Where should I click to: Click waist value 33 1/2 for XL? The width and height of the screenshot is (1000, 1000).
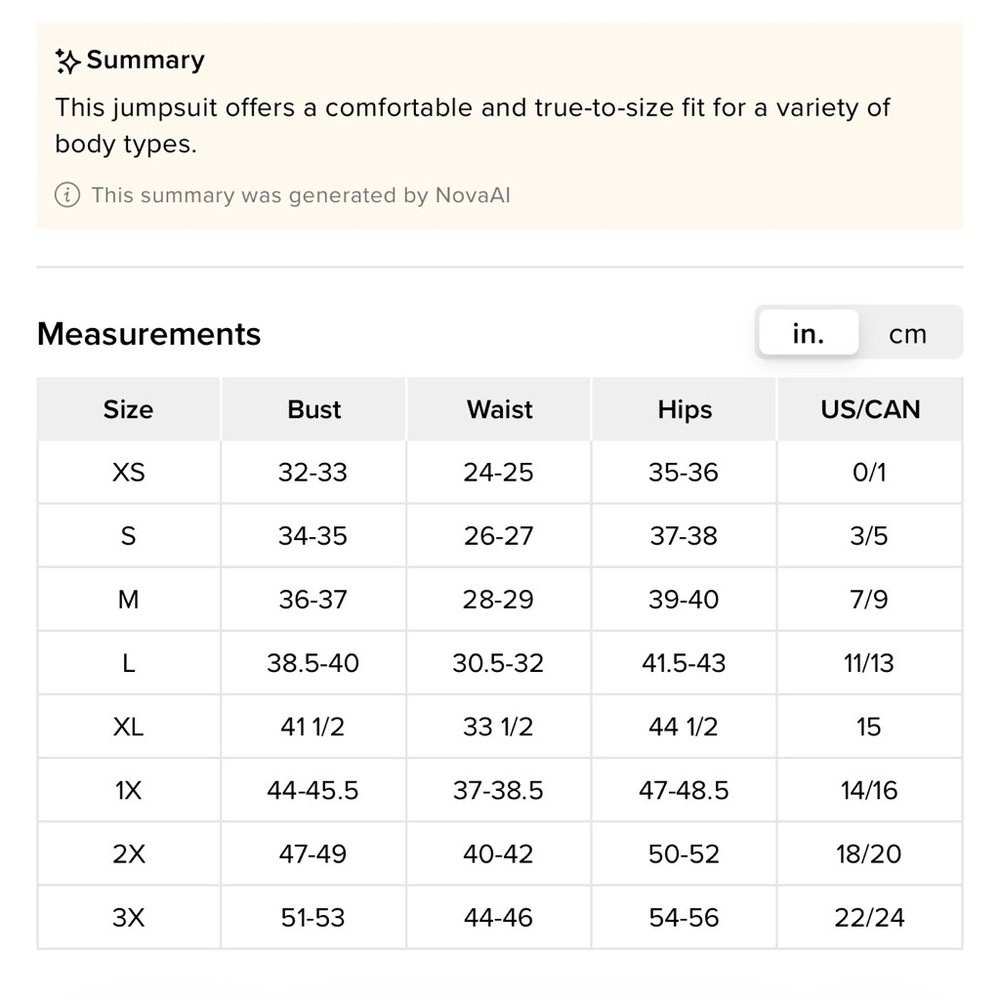(x=498, y=727)
